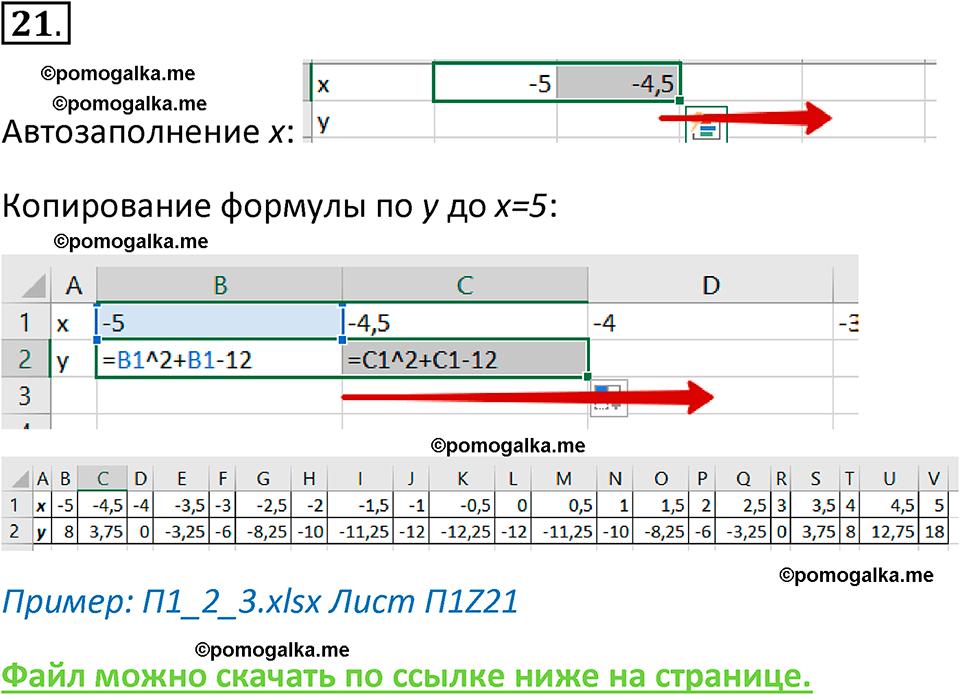Click cell Q1 showing 2,5
The width and height of the screenshot is (960, 695).
pyautogui.click(x=743, y=505)
